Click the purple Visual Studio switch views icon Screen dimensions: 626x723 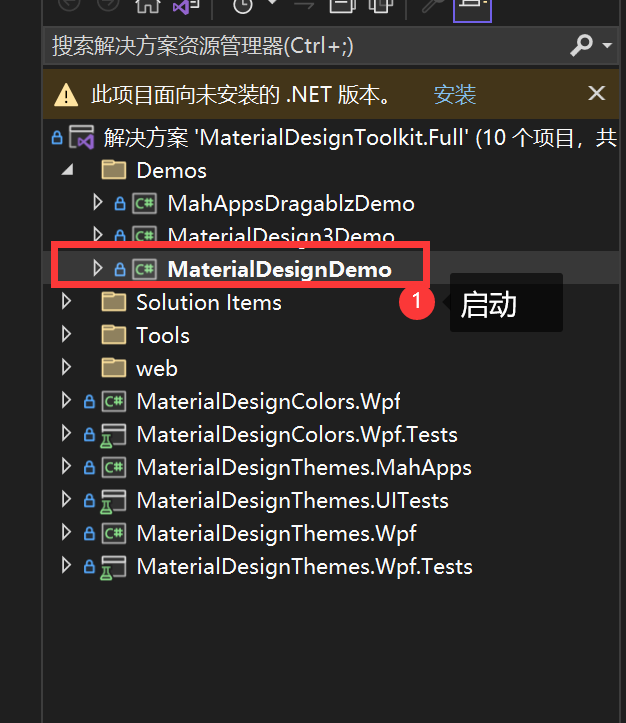(x=186, y=6)
